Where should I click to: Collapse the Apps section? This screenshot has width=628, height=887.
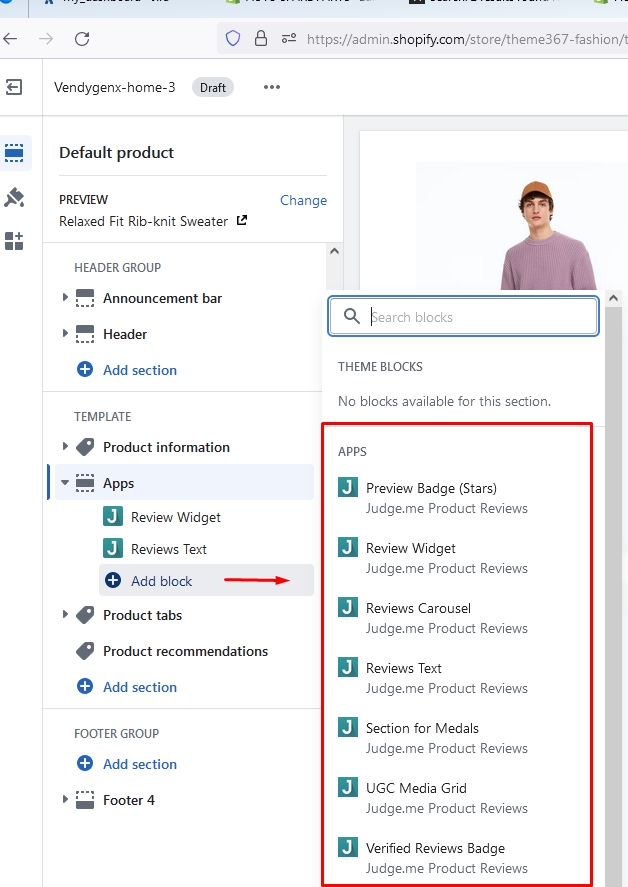coord(65,483)
